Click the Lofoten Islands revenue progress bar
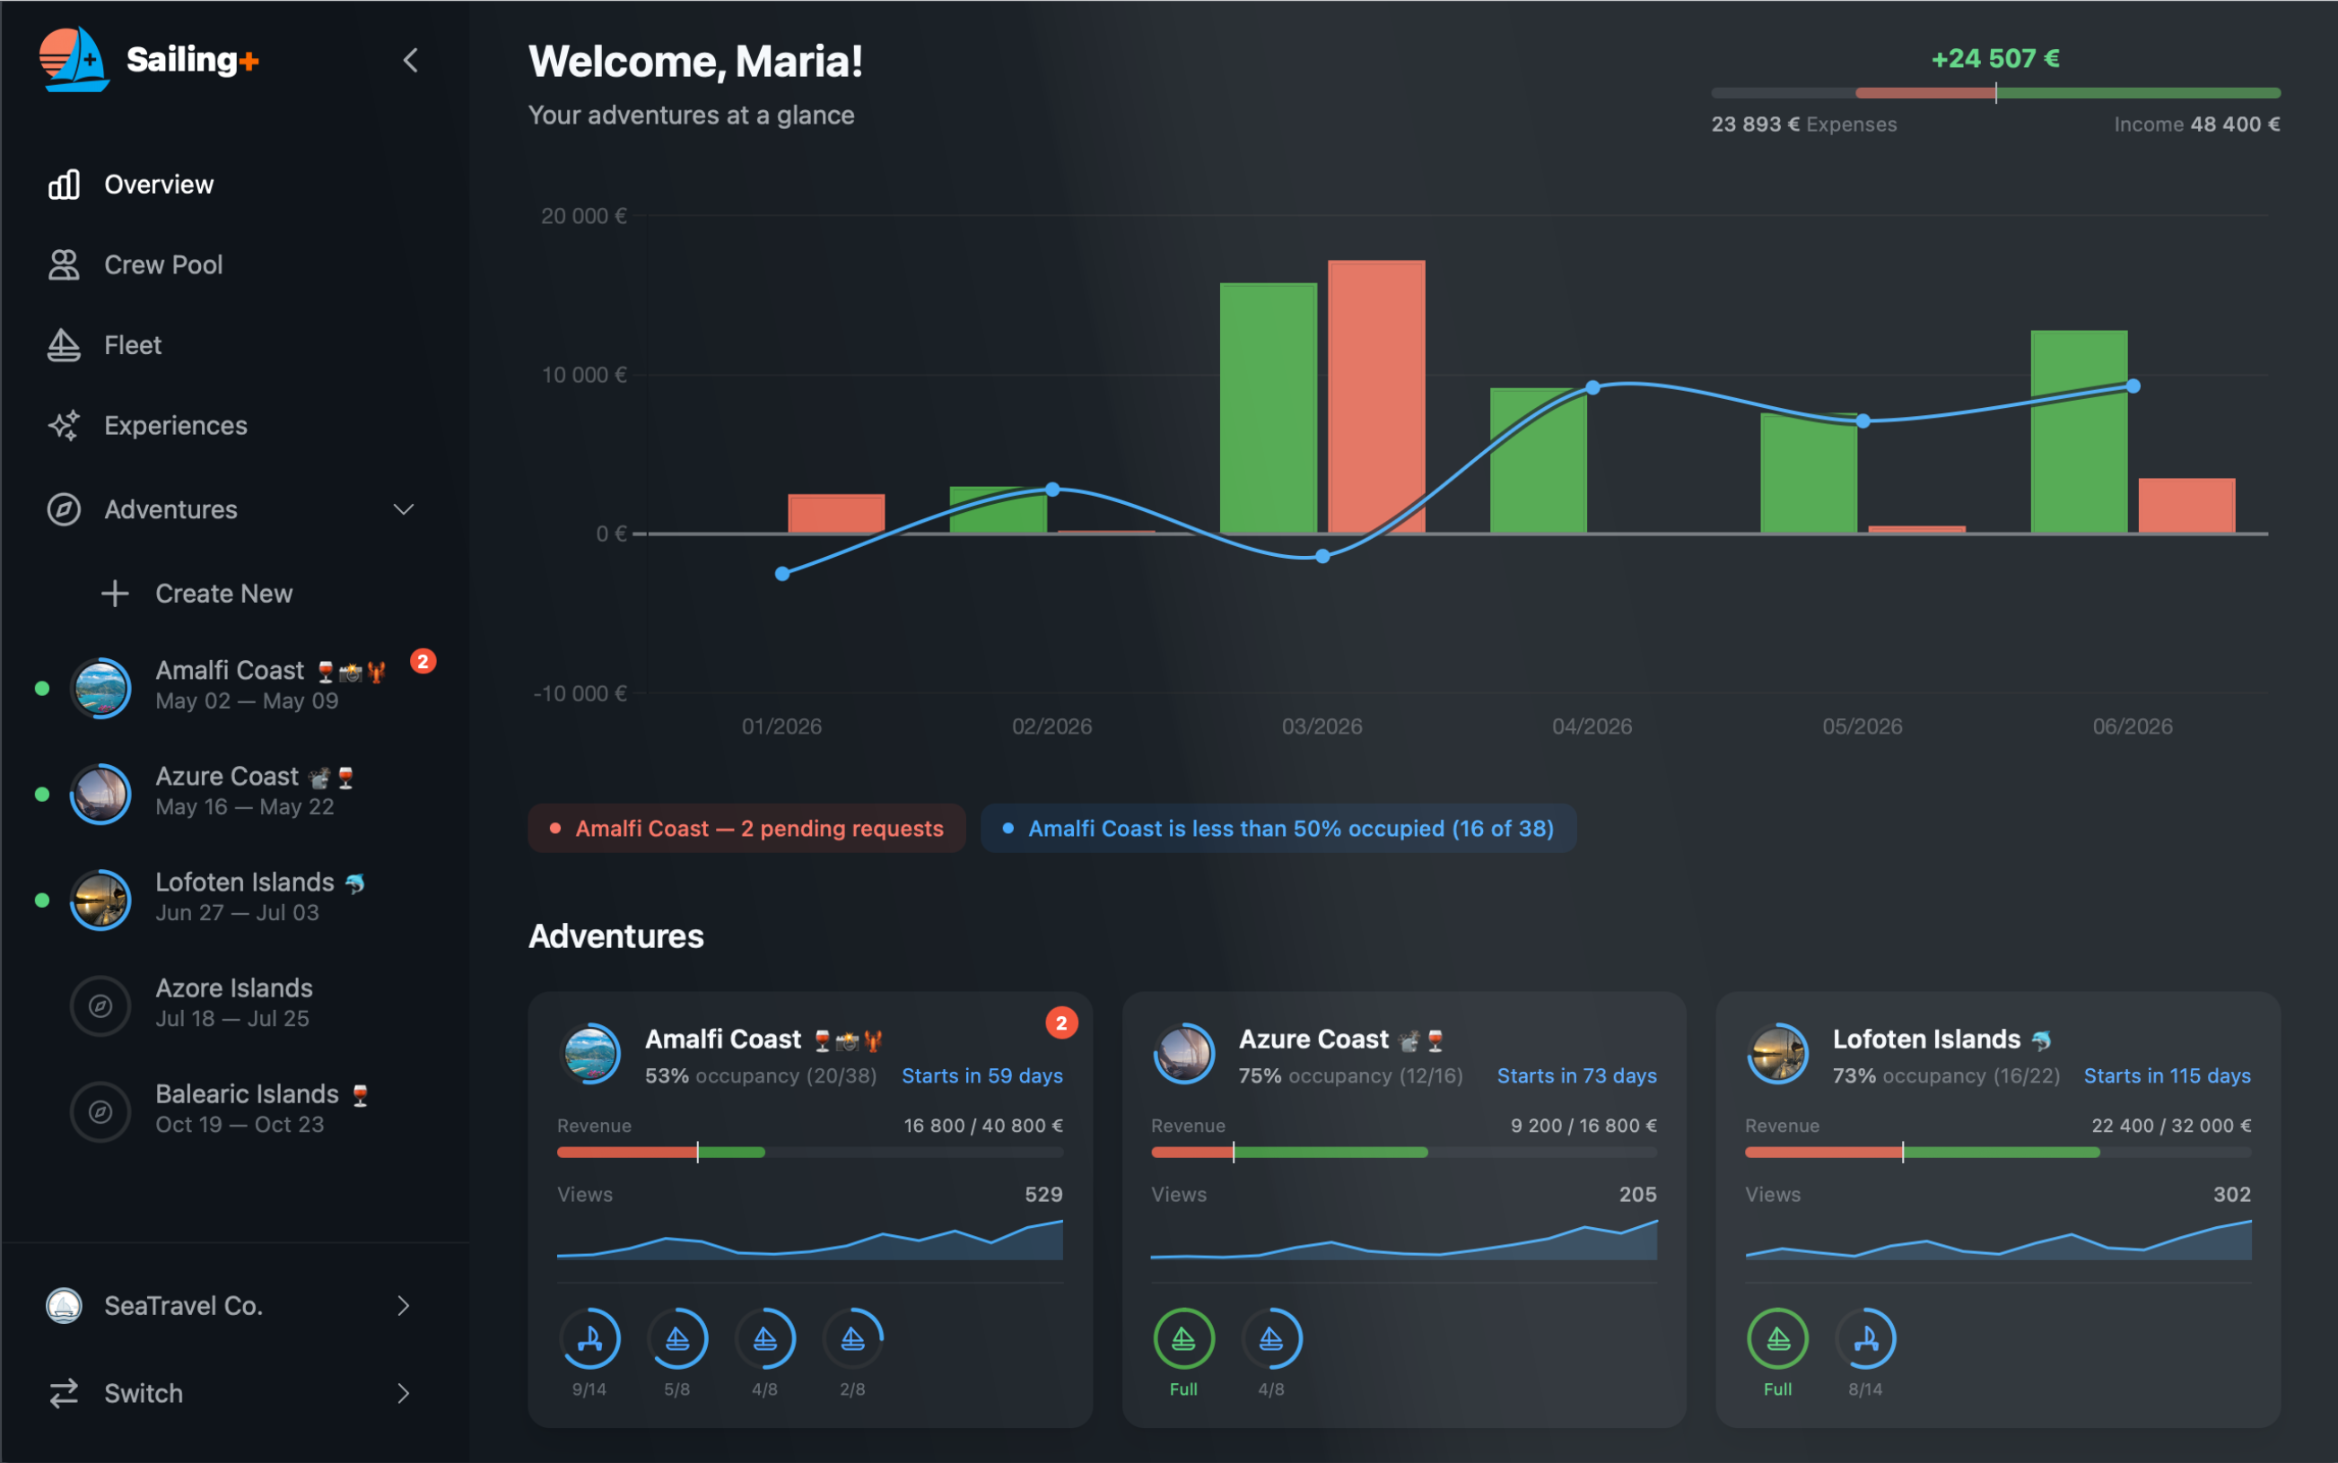Screen dimensions: 2338x1463 (x=1998, y=1151)
